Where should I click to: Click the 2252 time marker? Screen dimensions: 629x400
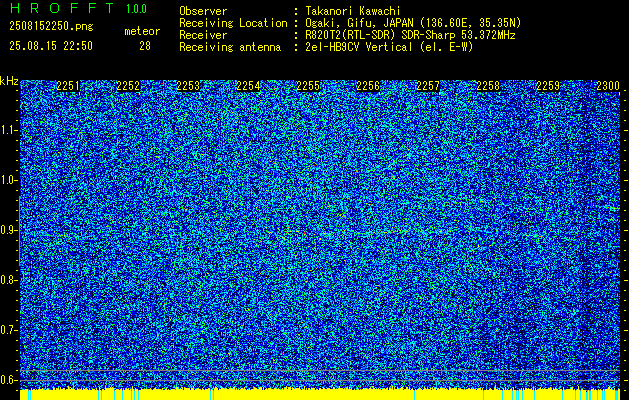[128, 86]
